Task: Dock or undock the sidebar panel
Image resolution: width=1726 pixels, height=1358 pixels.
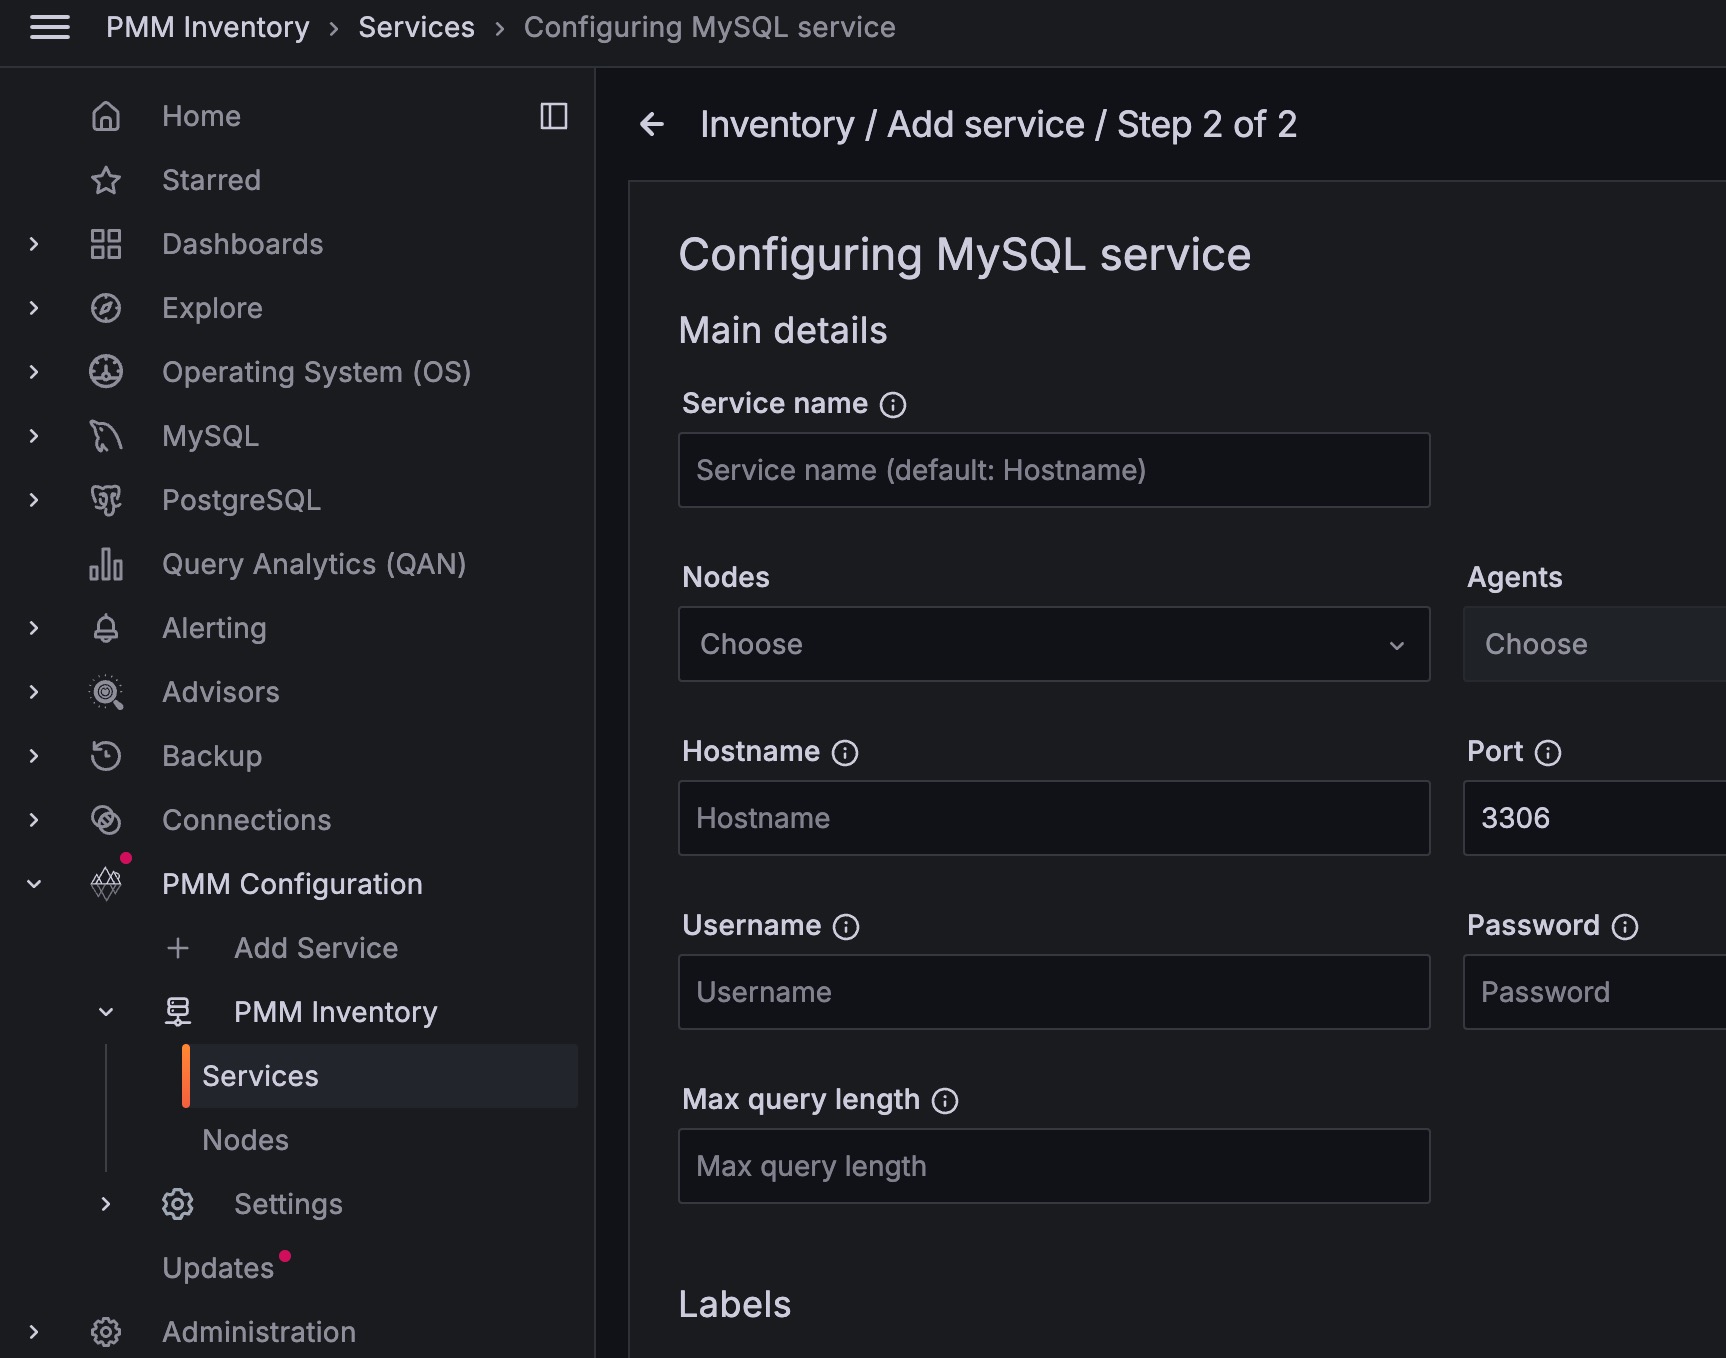Action: pyautogui.click(x=554, y=116)
